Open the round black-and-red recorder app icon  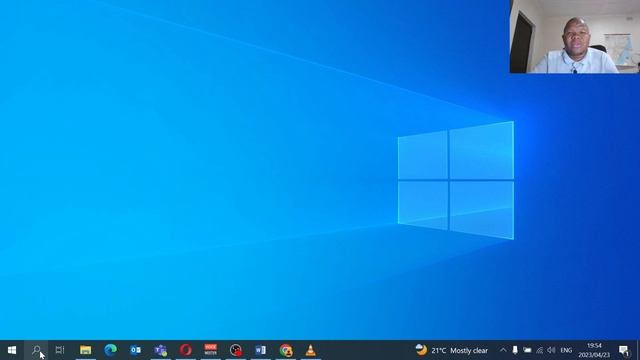236,350
